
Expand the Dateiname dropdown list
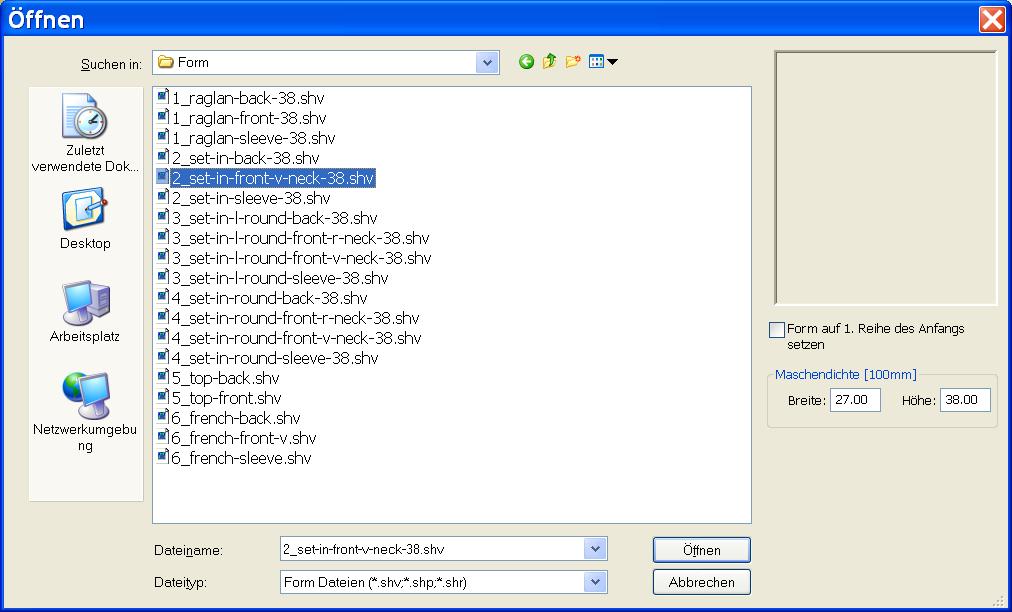(595, 549)
